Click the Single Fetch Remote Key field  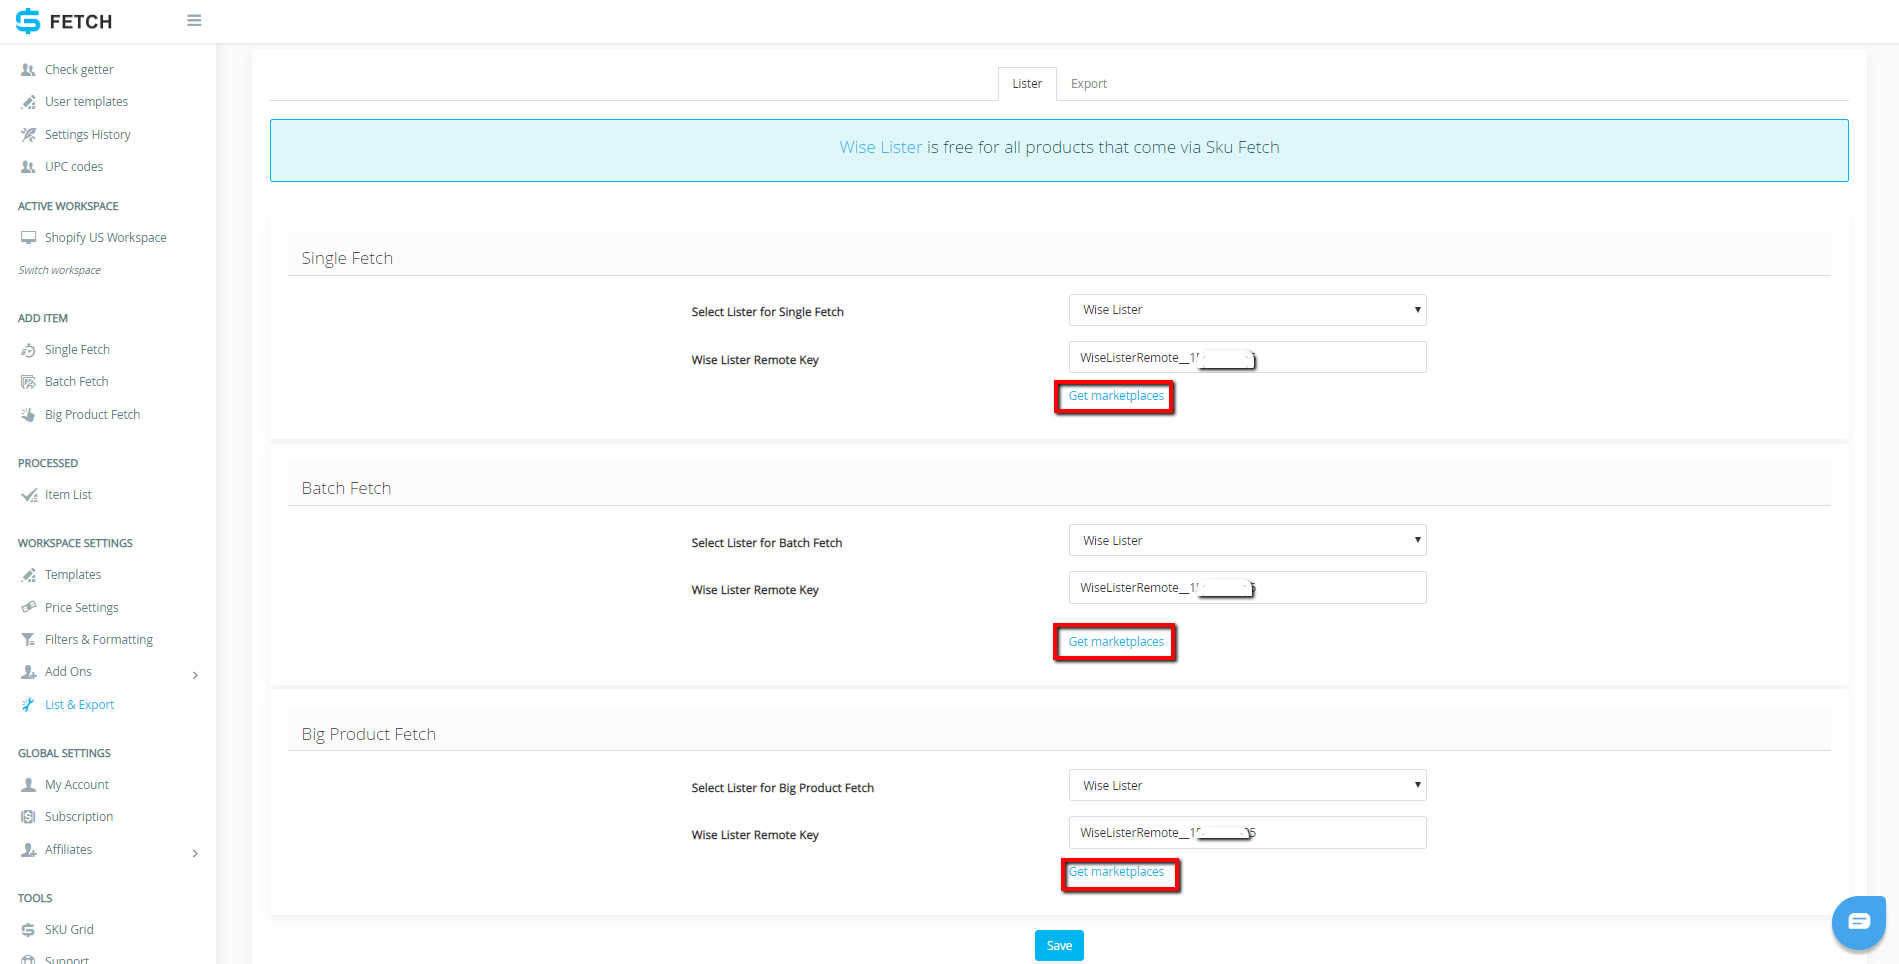1247,357
